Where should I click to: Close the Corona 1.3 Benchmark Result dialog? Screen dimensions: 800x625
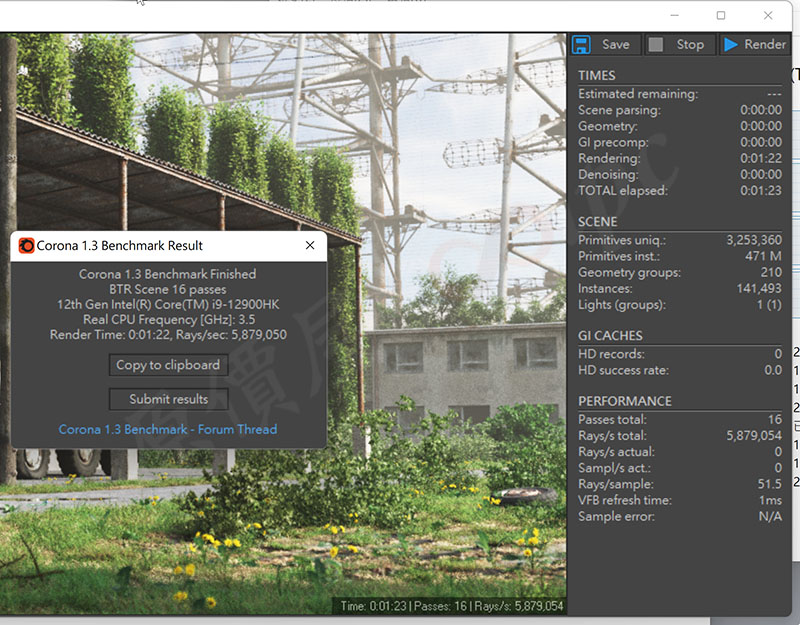click(310, 245)
